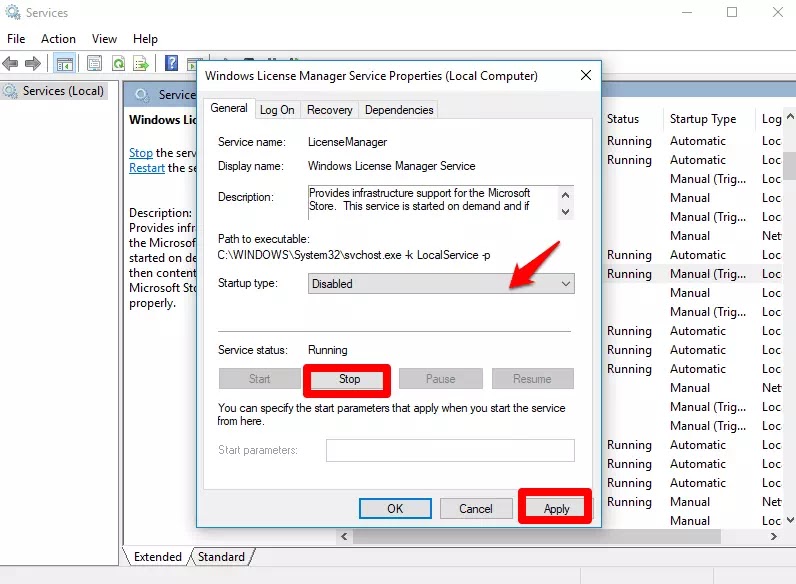Open the Recovery tab

point(329,110)
